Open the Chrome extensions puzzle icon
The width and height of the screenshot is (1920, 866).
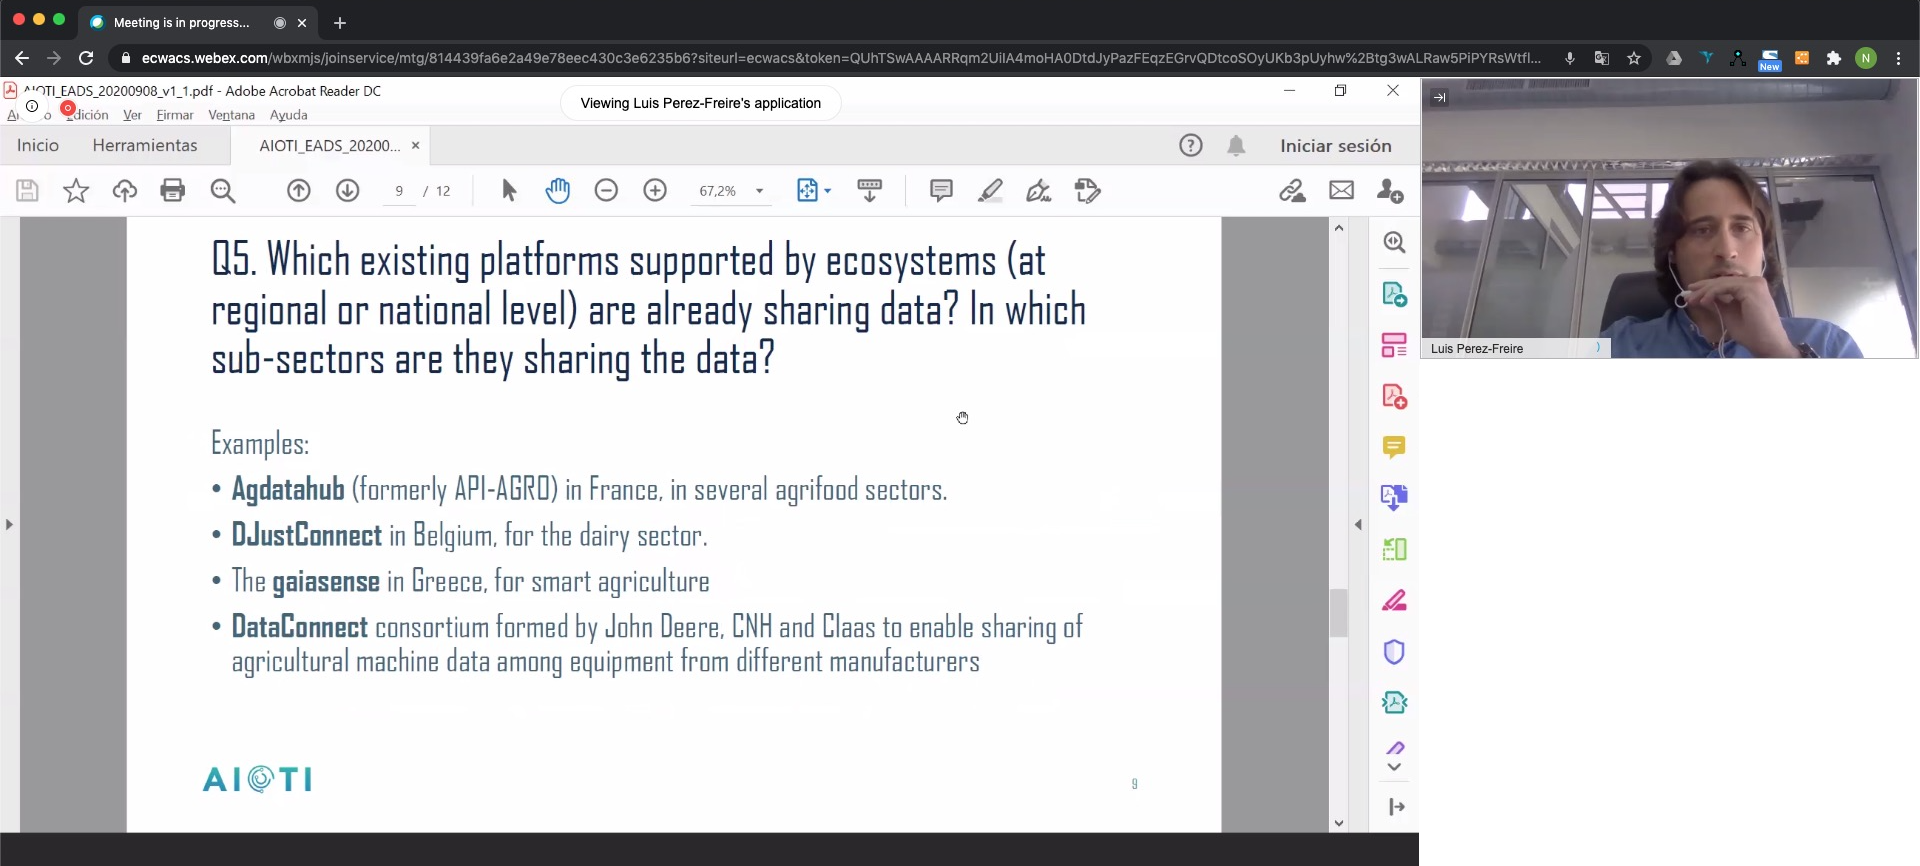point(1833,58)
